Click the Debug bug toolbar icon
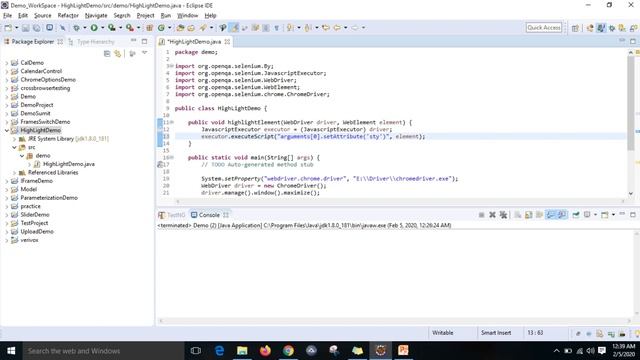Screen dimensions: 640x360 pos(76,28)
